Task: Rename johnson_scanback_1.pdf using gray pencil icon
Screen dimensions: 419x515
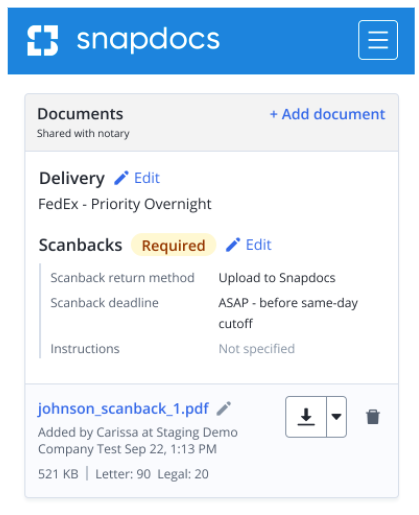Action: [x=224, y=408]
